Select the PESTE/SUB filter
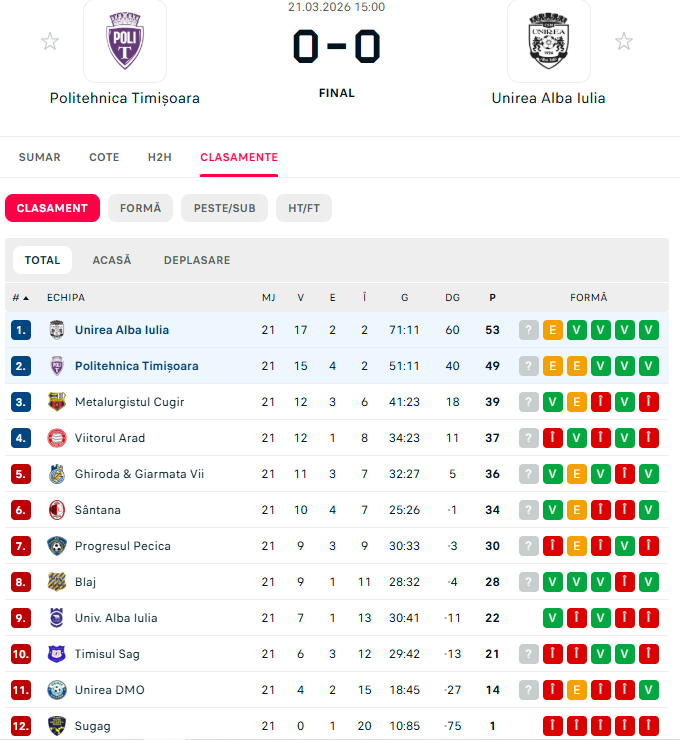 pos(224,208)
